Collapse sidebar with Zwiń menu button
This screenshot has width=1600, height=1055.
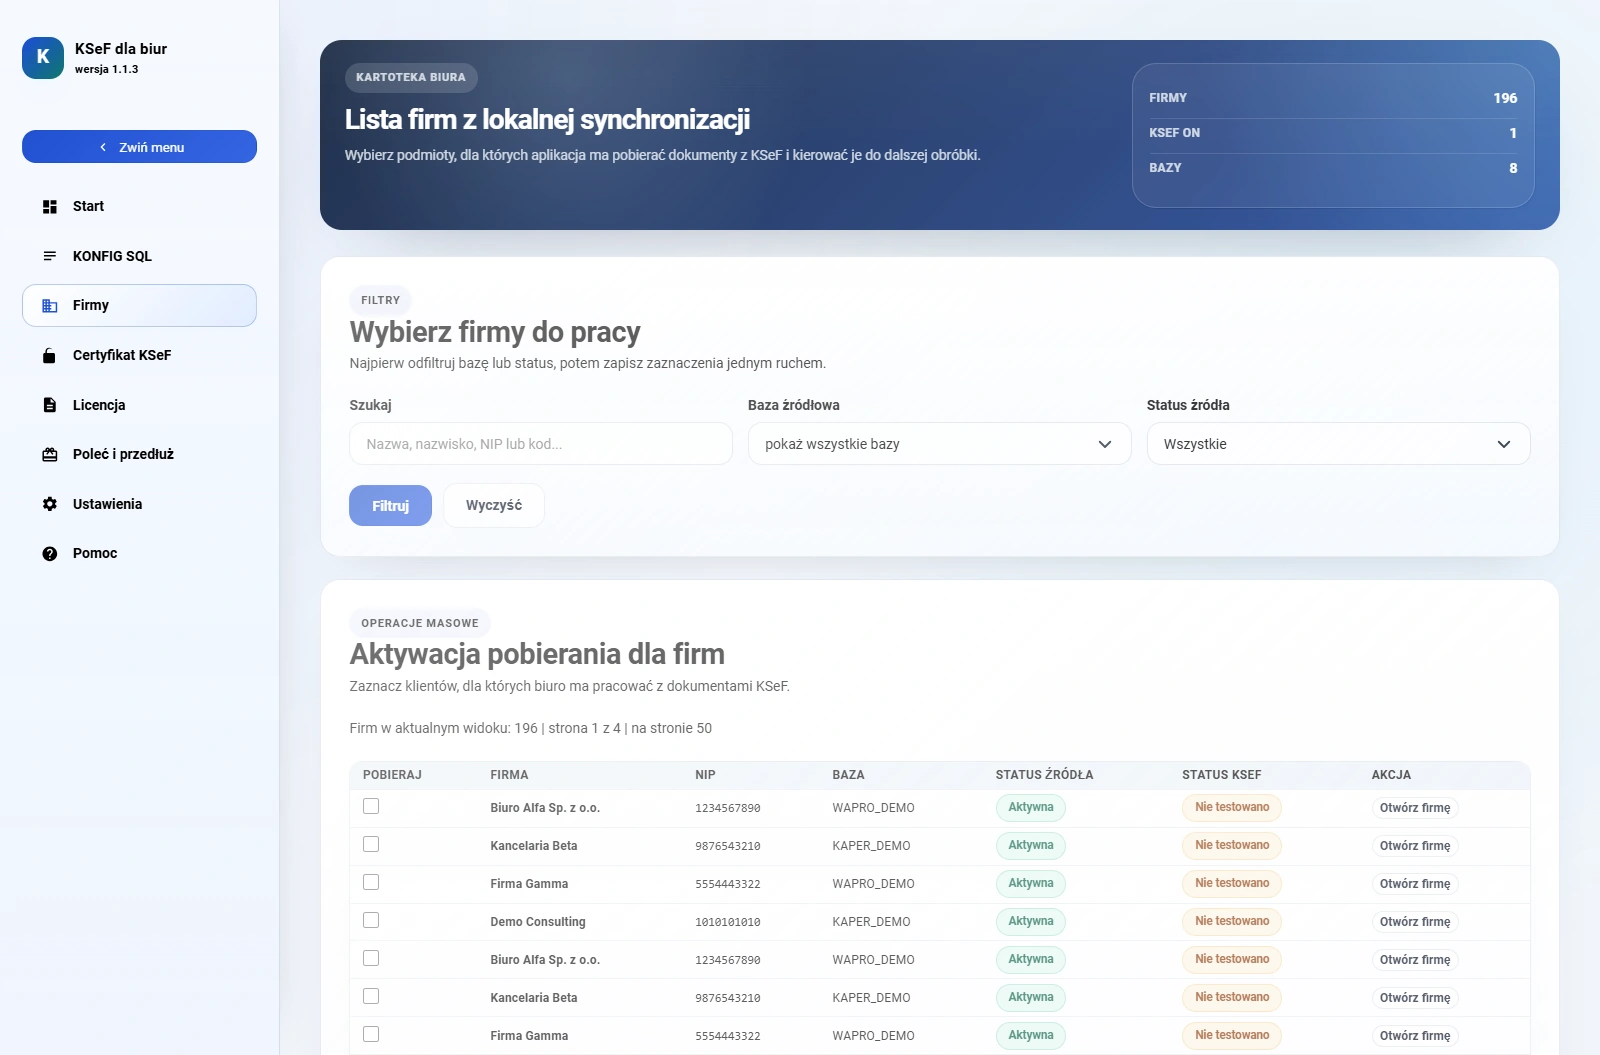pos(139,147)
